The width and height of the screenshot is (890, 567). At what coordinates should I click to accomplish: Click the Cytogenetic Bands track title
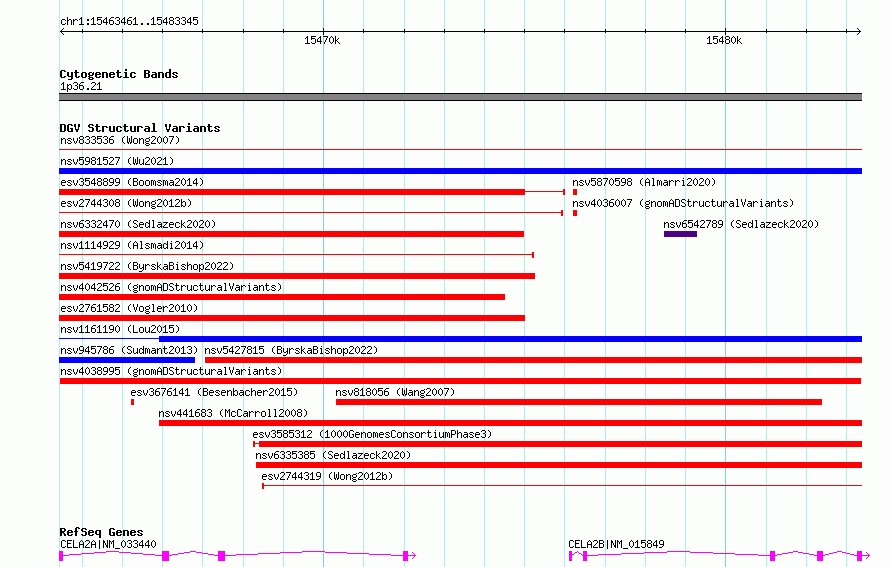(119, 74)
